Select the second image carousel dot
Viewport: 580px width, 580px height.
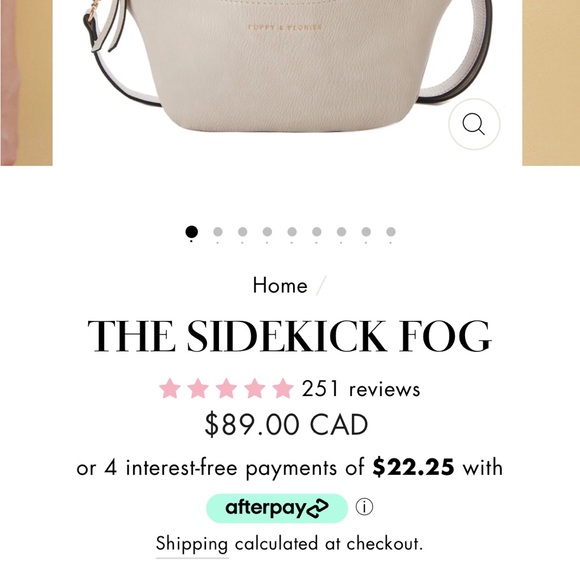tap(218, 232)
